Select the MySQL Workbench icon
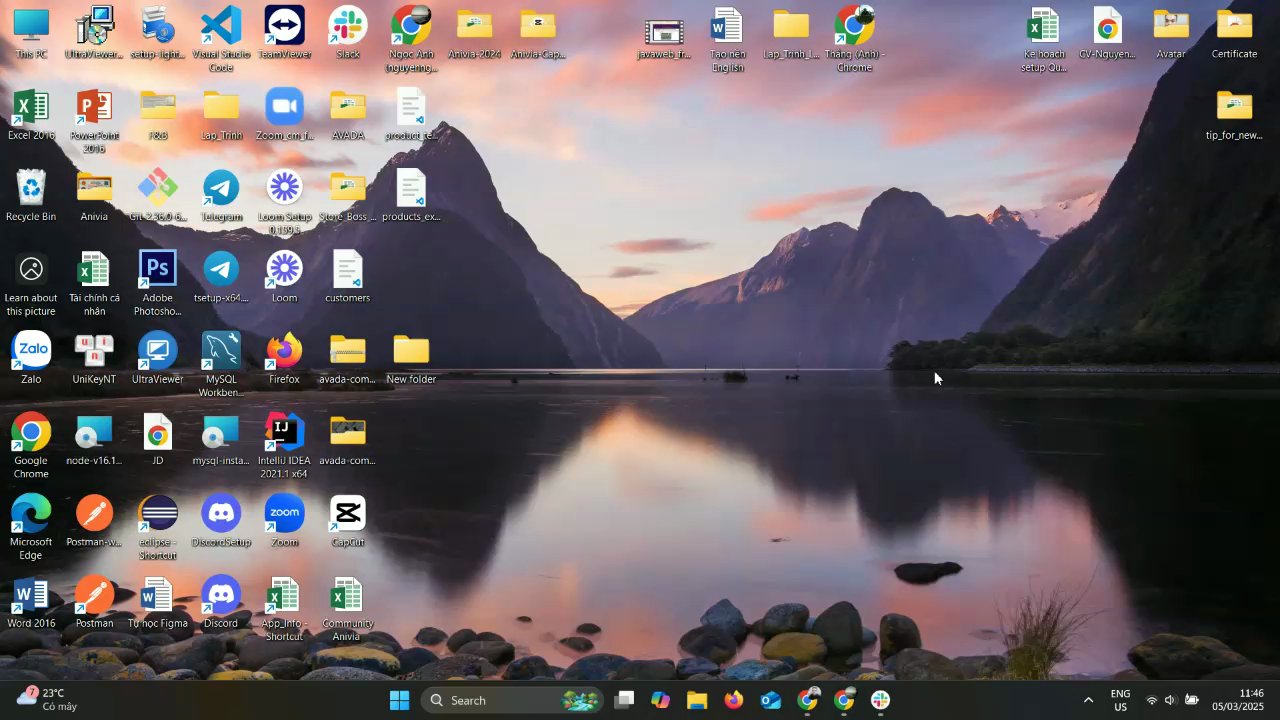This screenshot has width=1280, height=720. click(221, 364)
